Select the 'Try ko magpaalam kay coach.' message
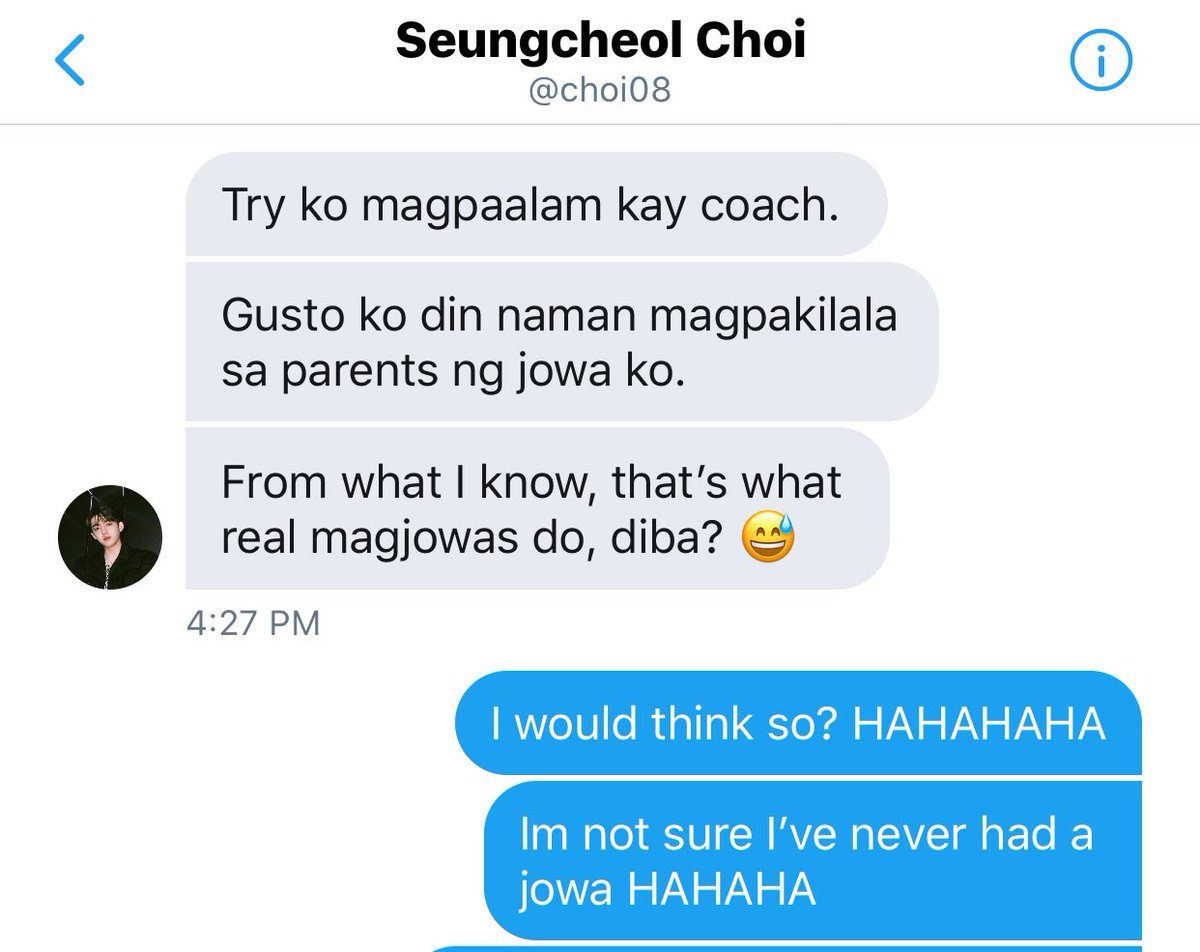Image resolution: width=1200 pixels, height=952 pixels. 536,204
